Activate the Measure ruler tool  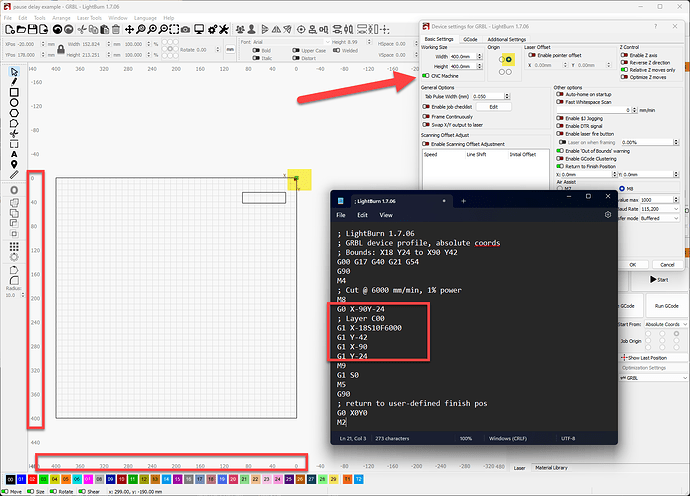14,175
